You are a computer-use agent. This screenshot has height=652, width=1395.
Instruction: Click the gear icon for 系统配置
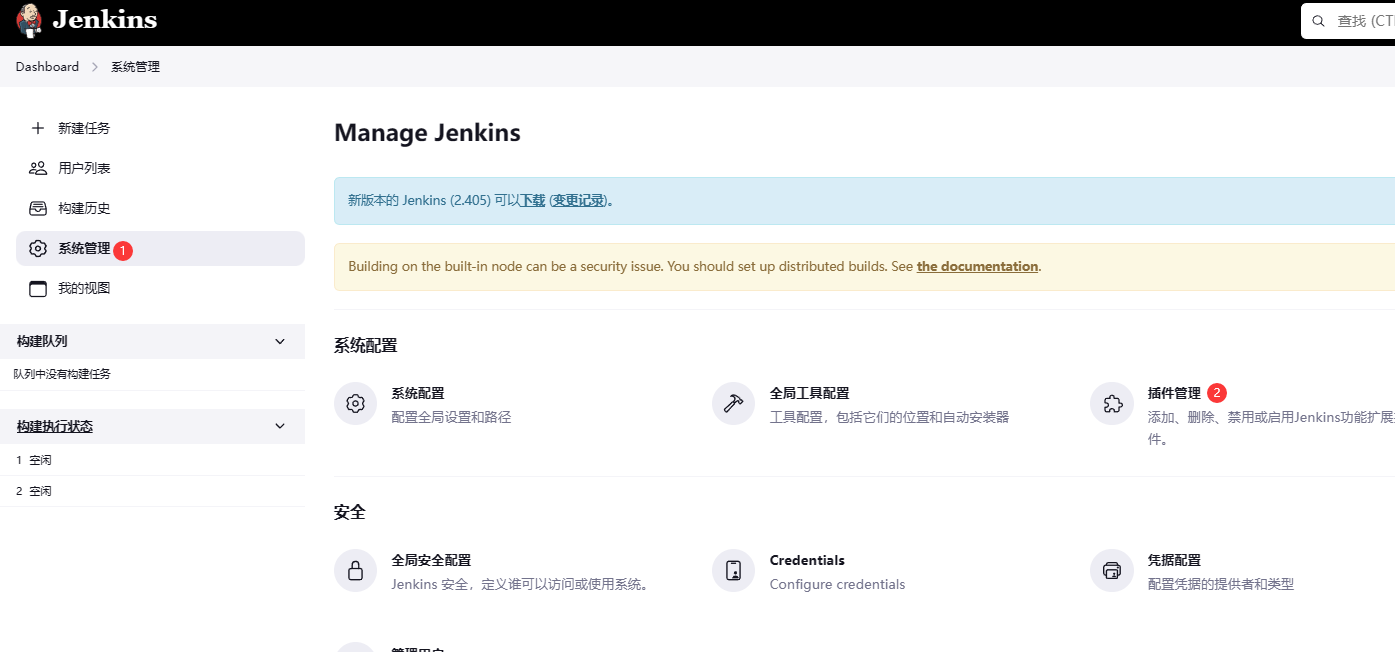tap(355, 404)
